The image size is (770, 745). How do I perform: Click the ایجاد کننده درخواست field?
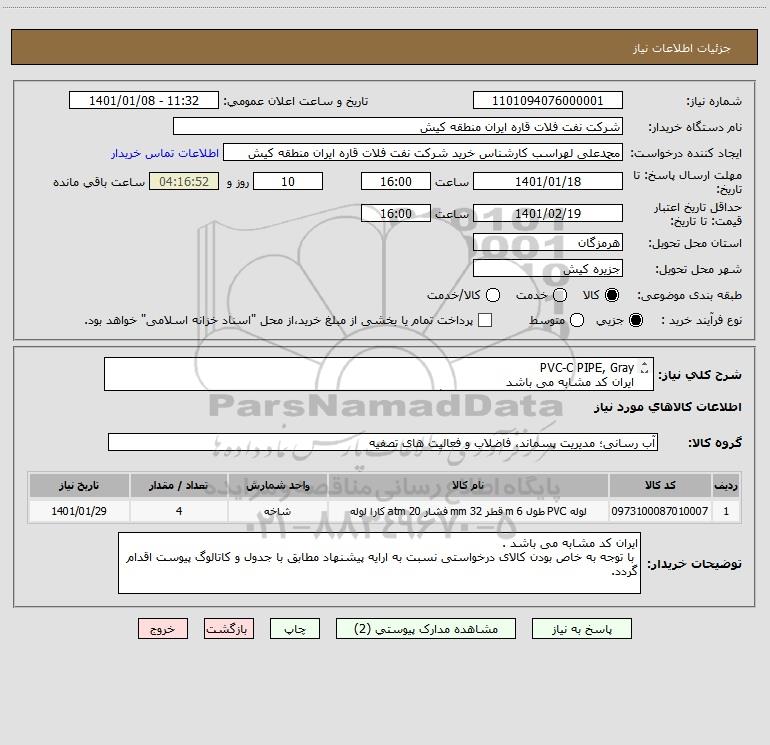coord(423,153)
